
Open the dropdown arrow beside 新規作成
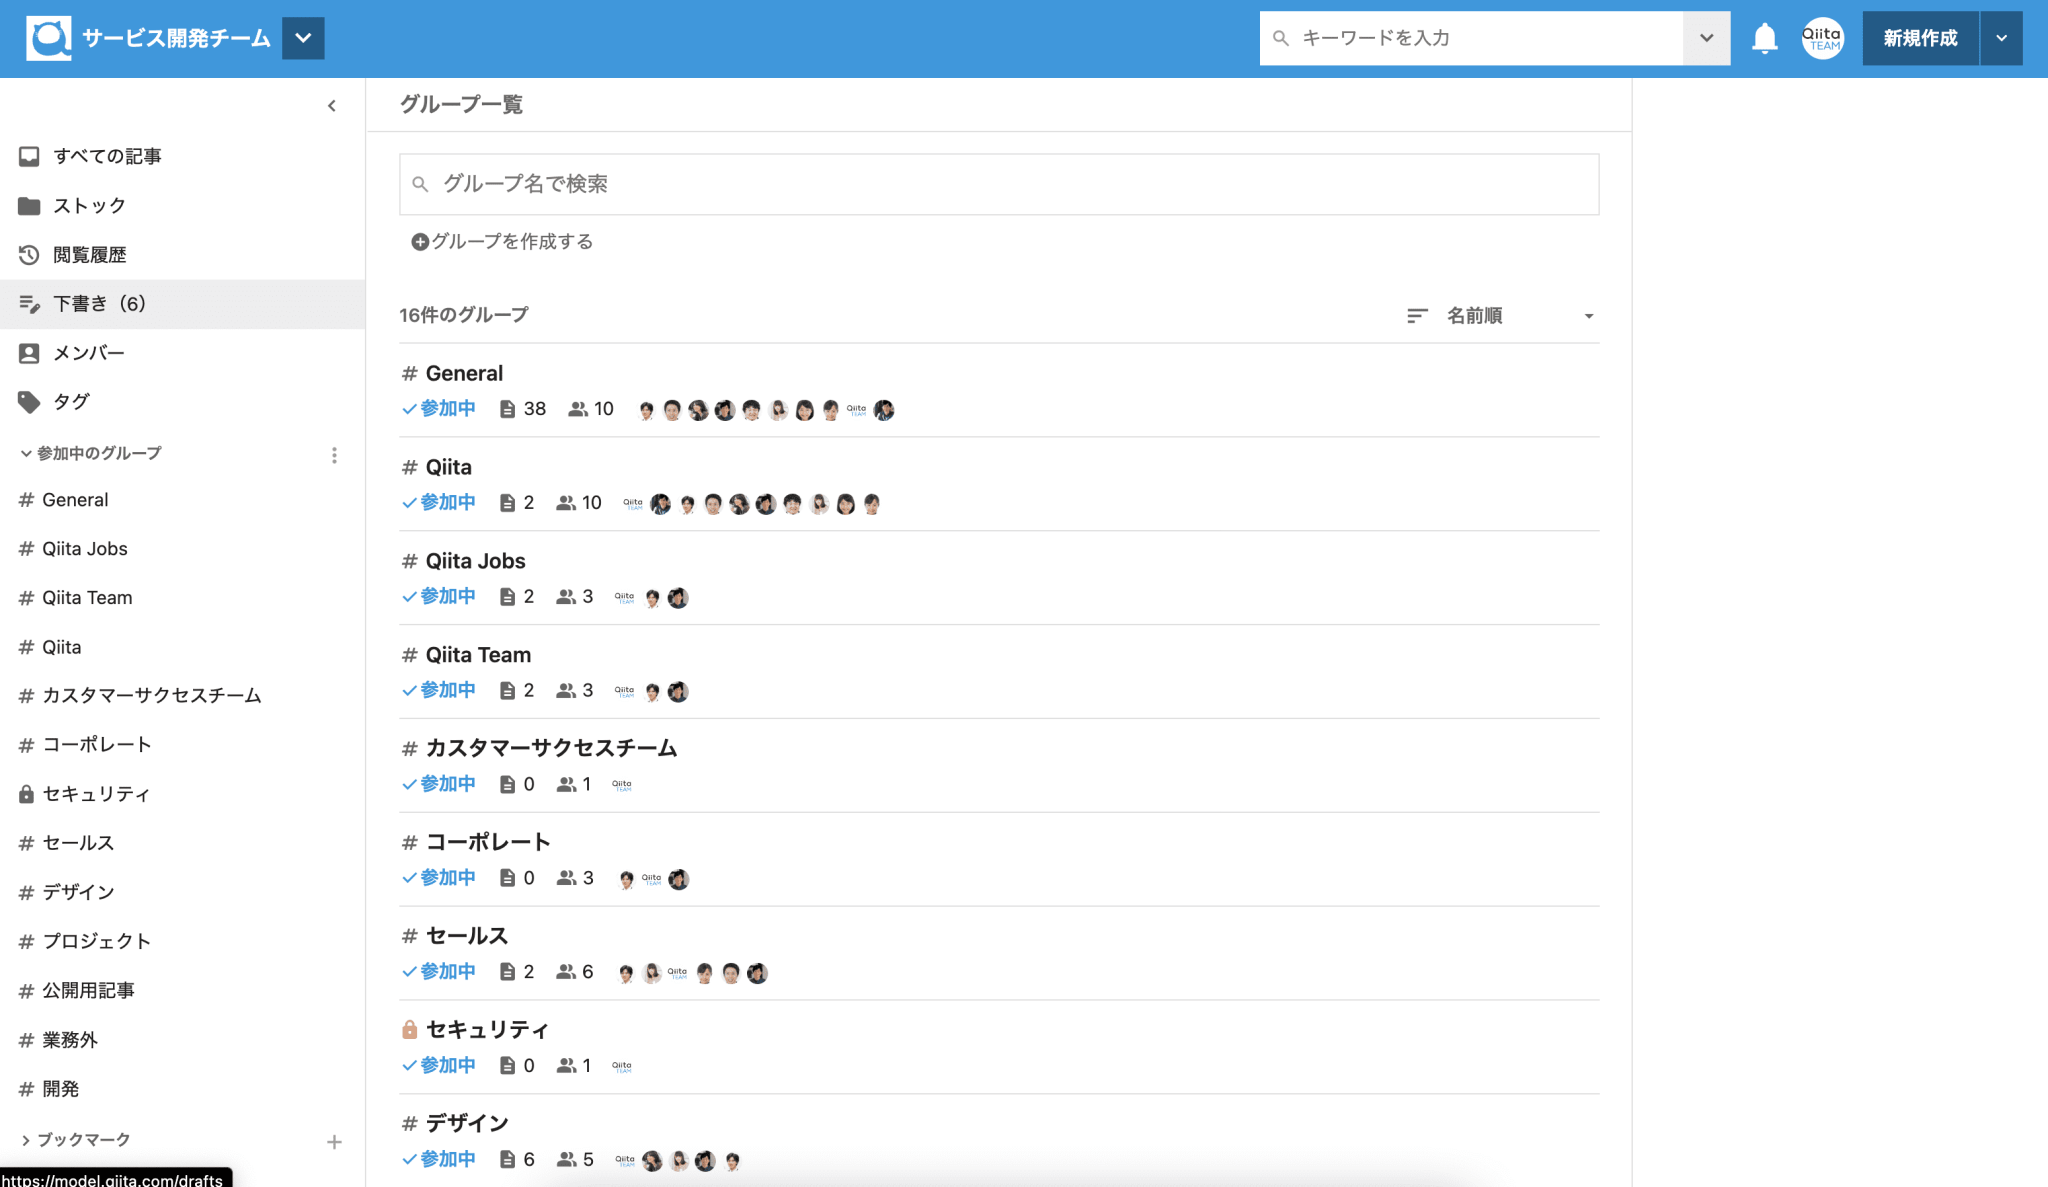point(2001,38)
